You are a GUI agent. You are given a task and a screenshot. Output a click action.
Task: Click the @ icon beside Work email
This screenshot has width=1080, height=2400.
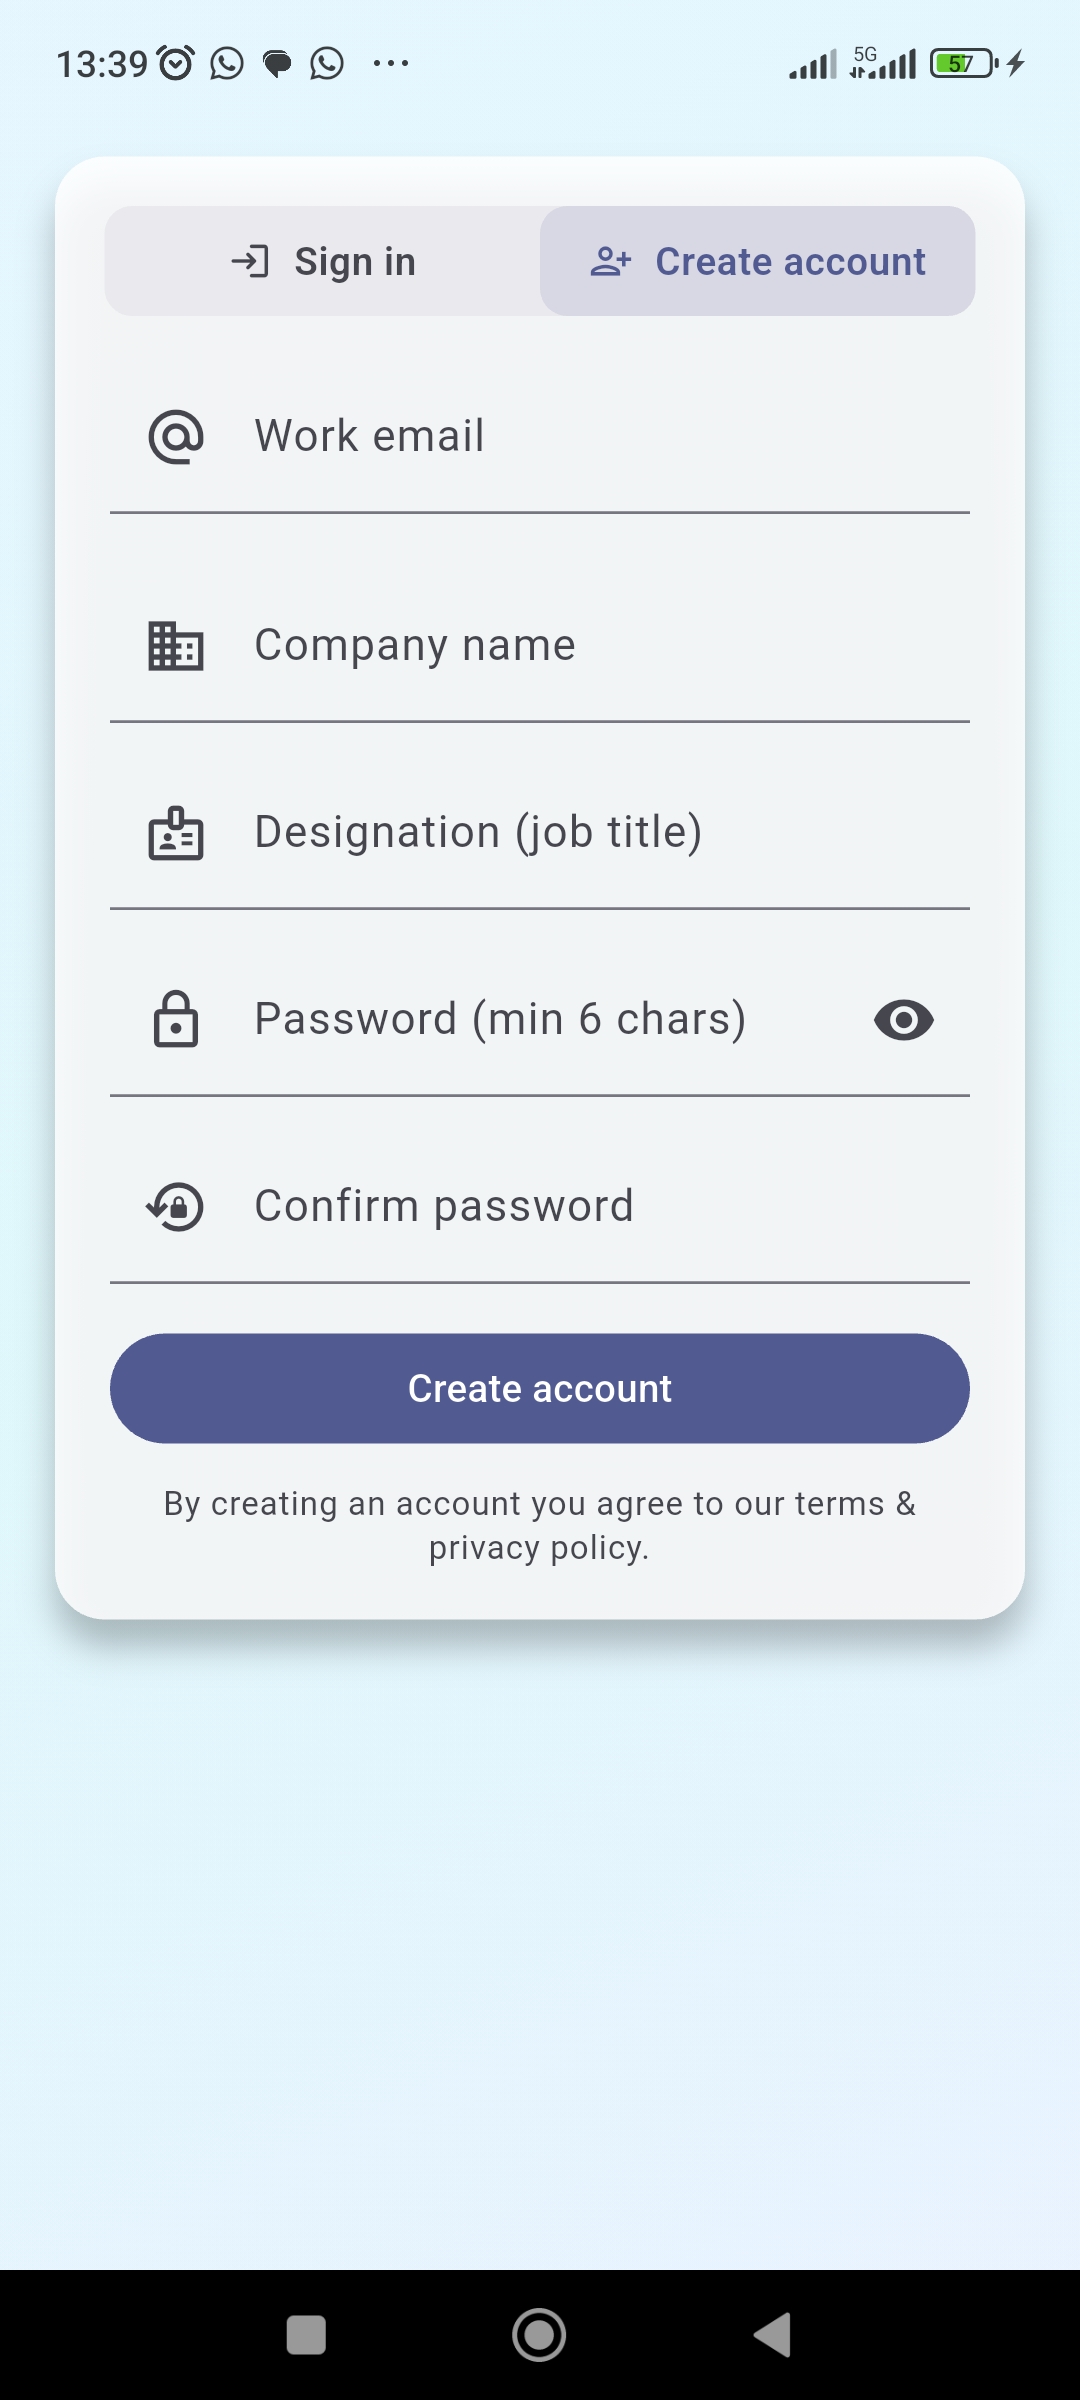pos(176,437)
